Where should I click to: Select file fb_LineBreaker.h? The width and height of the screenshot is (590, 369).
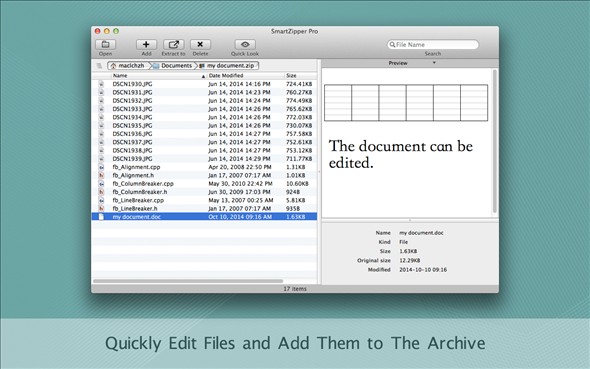tap(204, 208)
